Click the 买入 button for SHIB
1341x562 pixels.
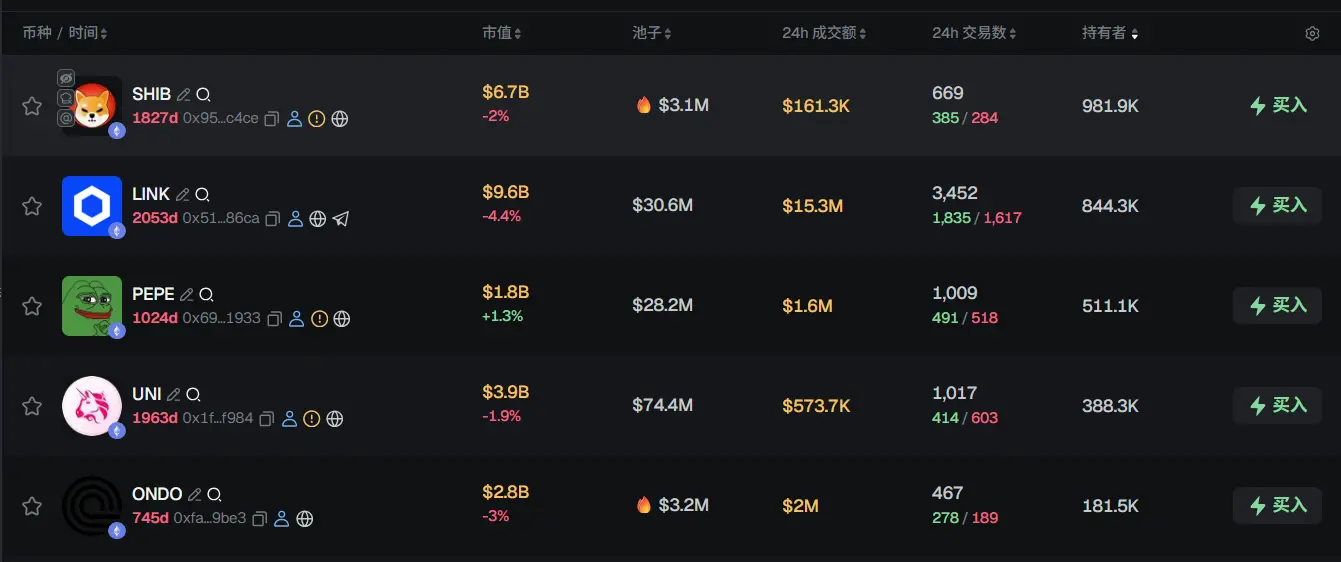point(1277,106)
